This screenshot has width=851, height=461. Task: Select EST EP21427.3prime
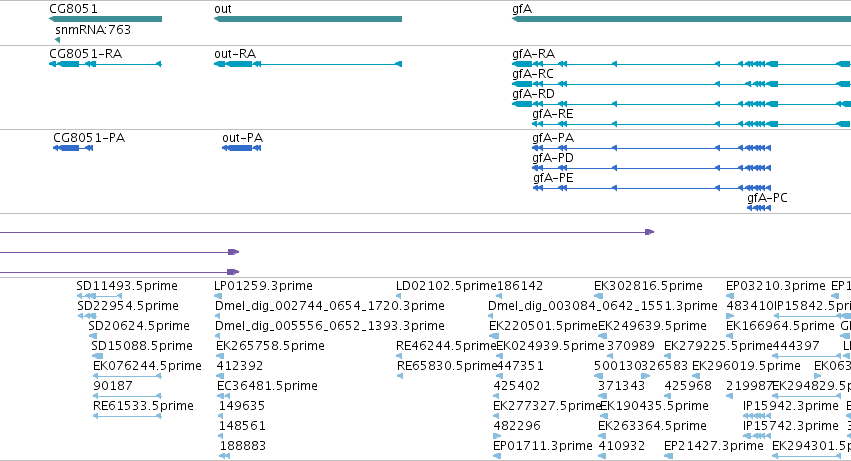pyautogui.click(x=714, y=446)
